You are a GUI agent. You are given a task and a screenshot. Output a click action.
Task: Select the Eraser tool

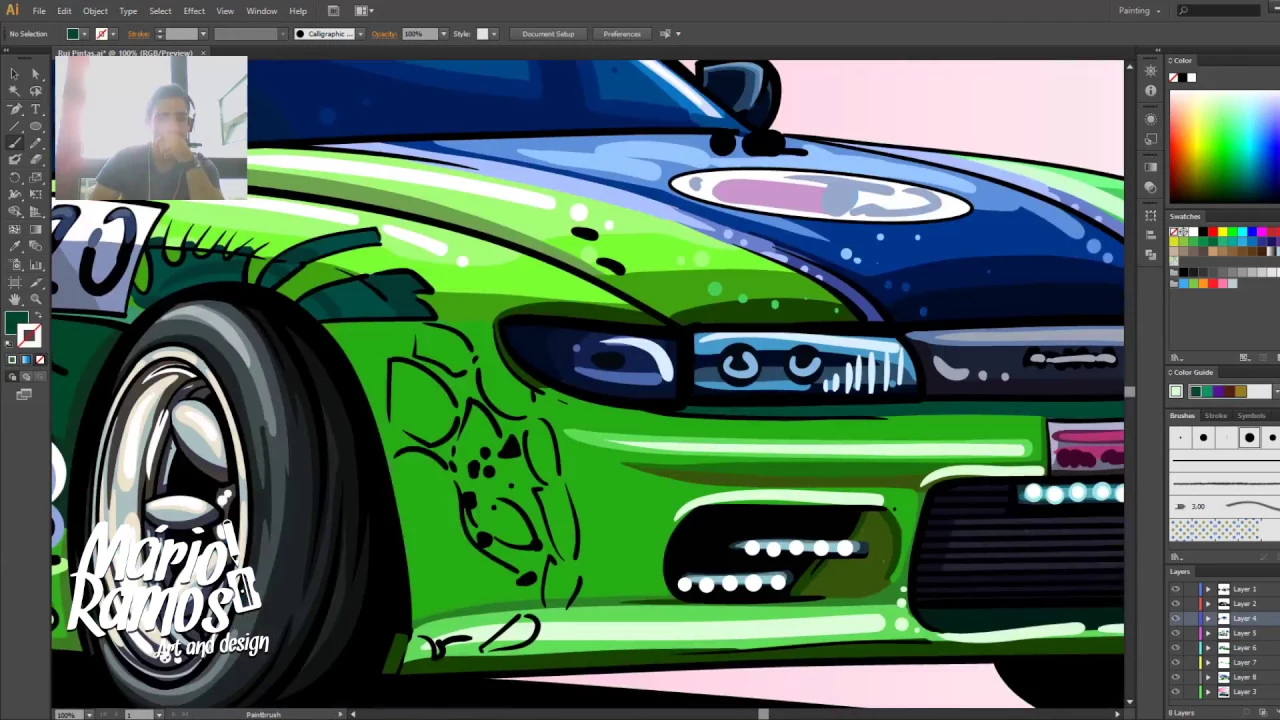(x=35, y=159)
